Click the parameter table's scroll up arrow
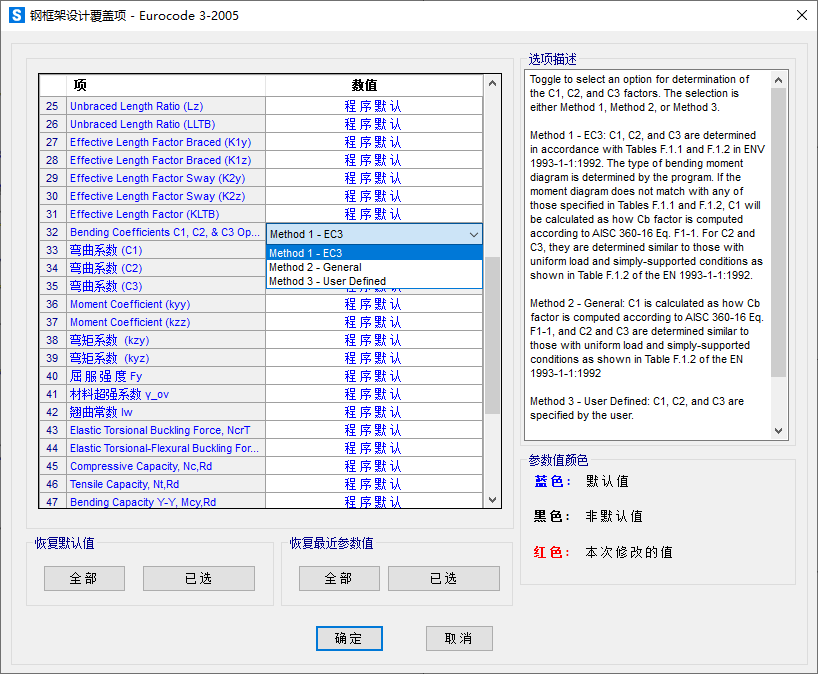The width and height of the screenshot is (818, 674). (492, 86)
